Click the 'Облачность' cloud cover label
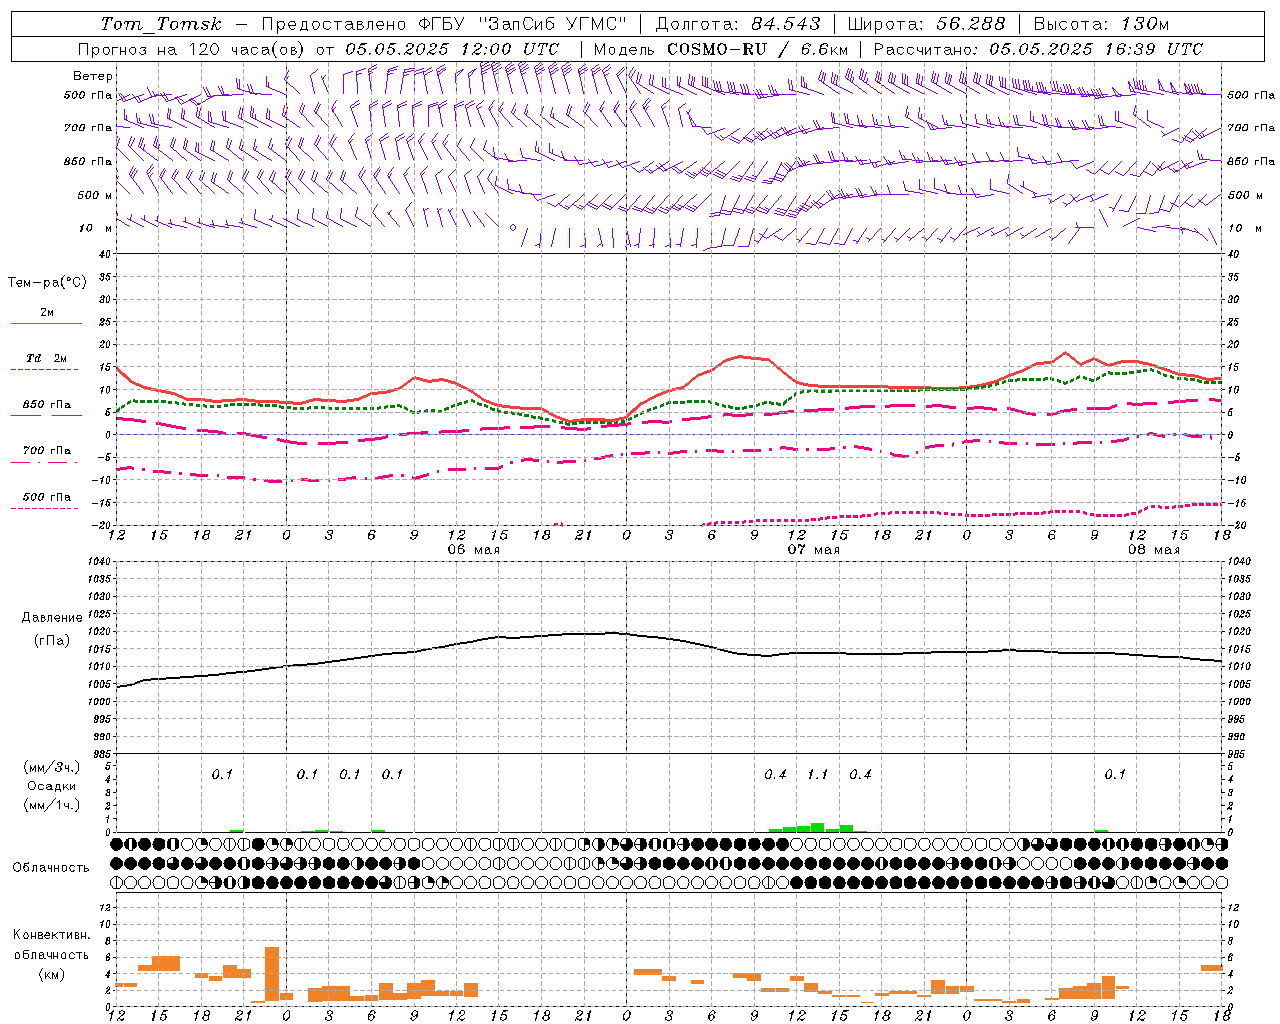 coord(51,868)
